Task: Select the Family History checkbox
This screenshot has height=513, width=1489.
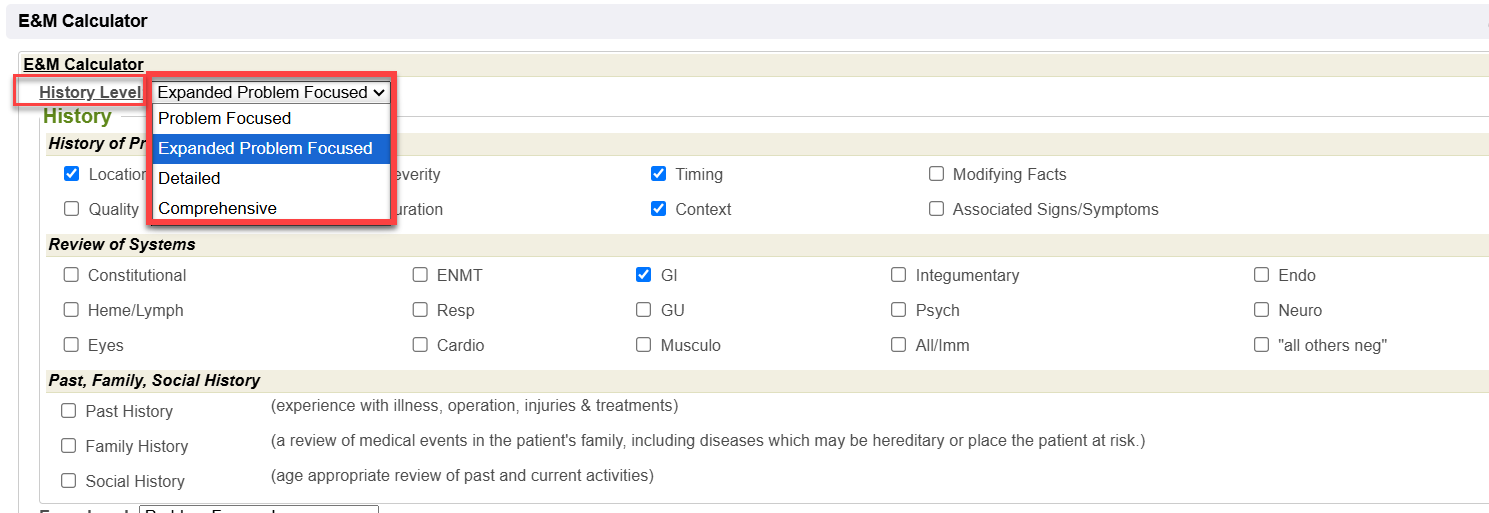Action: pos(69,446)
